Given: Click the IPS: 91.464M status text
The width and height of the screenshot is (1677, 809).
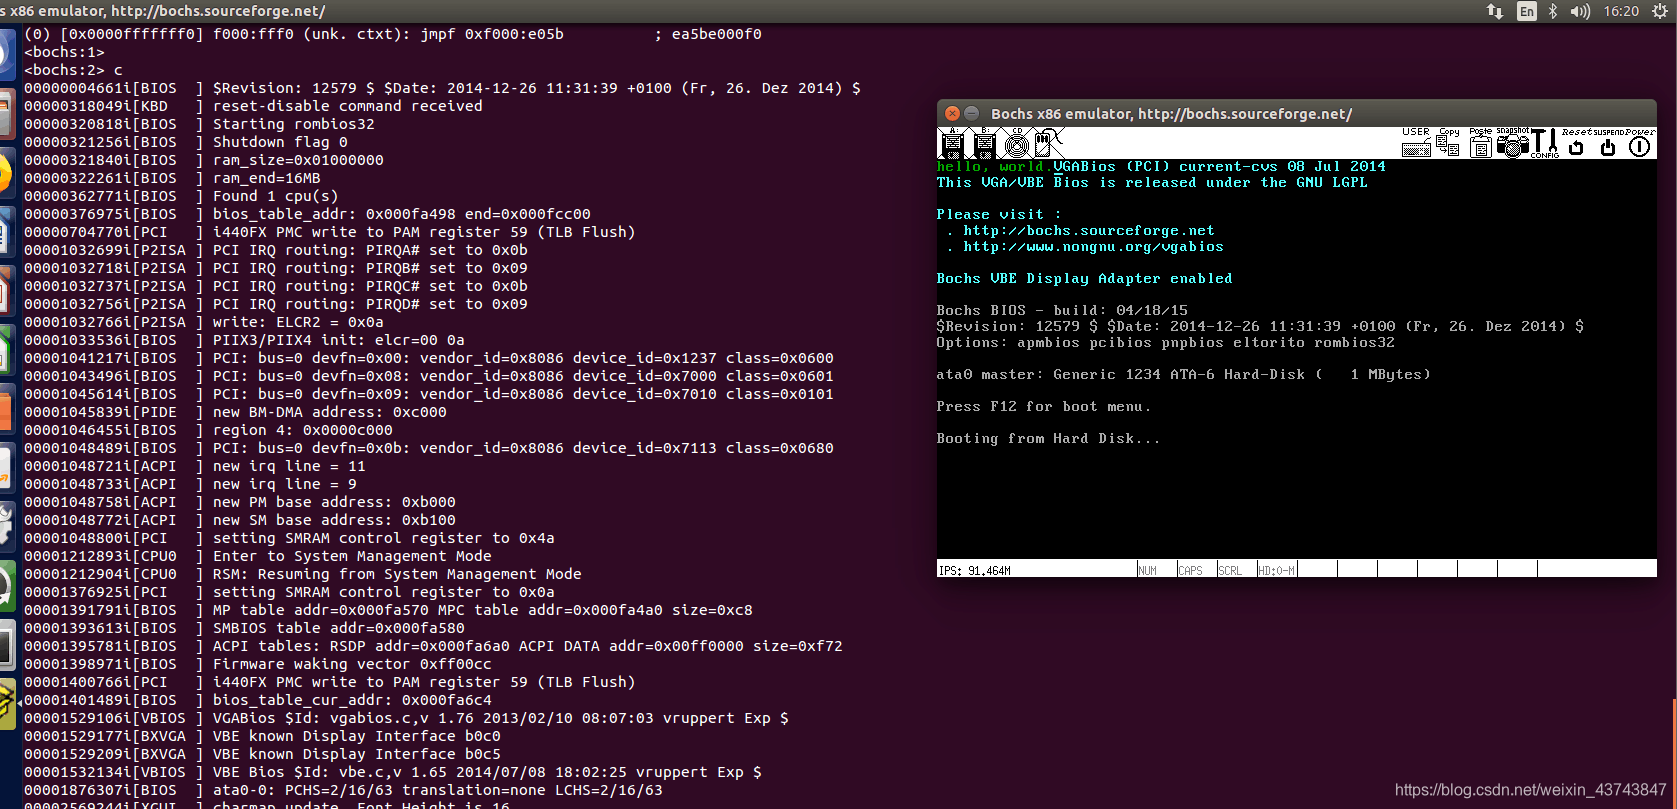Looking at the screenshot, I should pyautogui.click(x=974, y=570).
